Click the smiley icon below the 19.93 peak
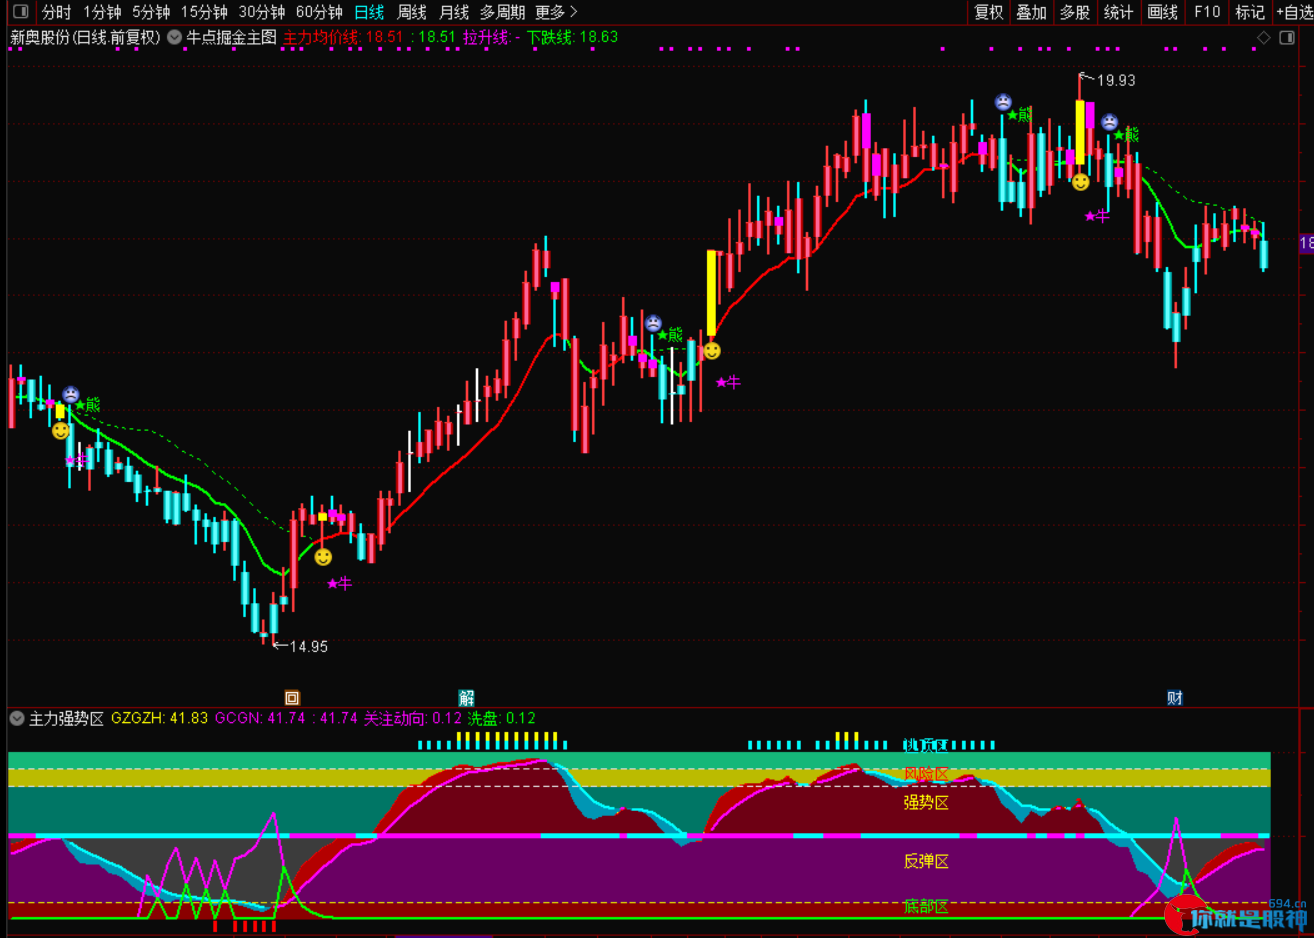 tap(1080, 182)
